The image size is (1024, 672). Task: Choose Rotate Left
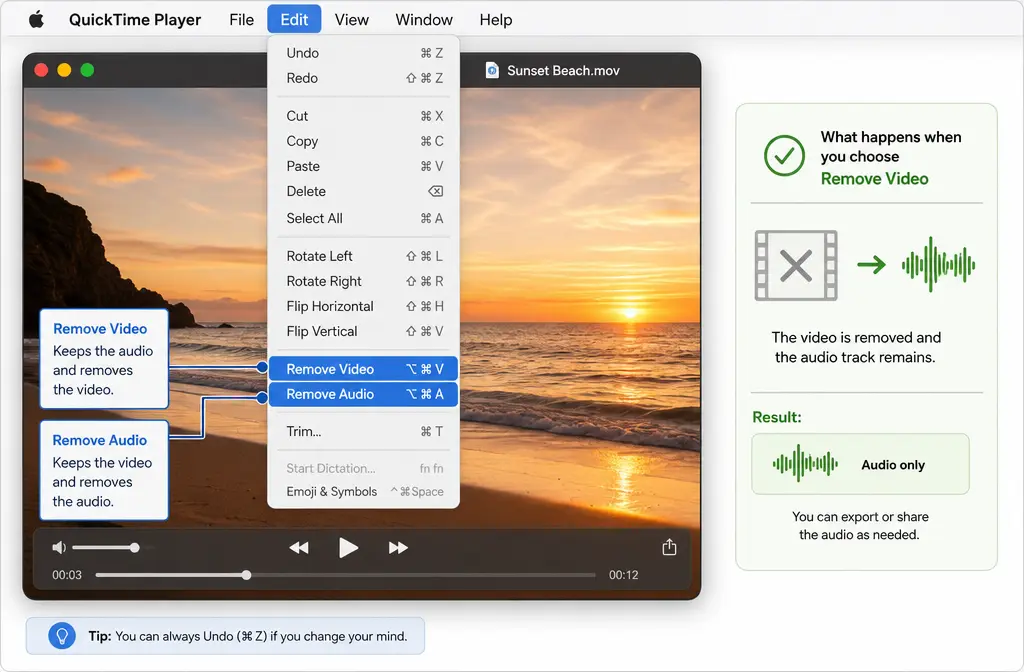pos(364,256)
